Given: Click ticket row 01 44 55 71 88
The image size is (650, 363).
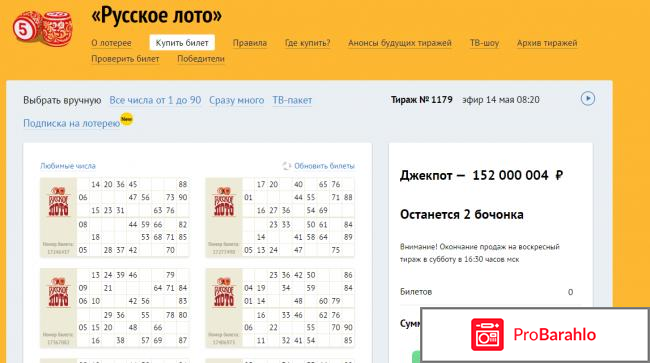Looking at the screenshot, I should click(x=298, y=197).
